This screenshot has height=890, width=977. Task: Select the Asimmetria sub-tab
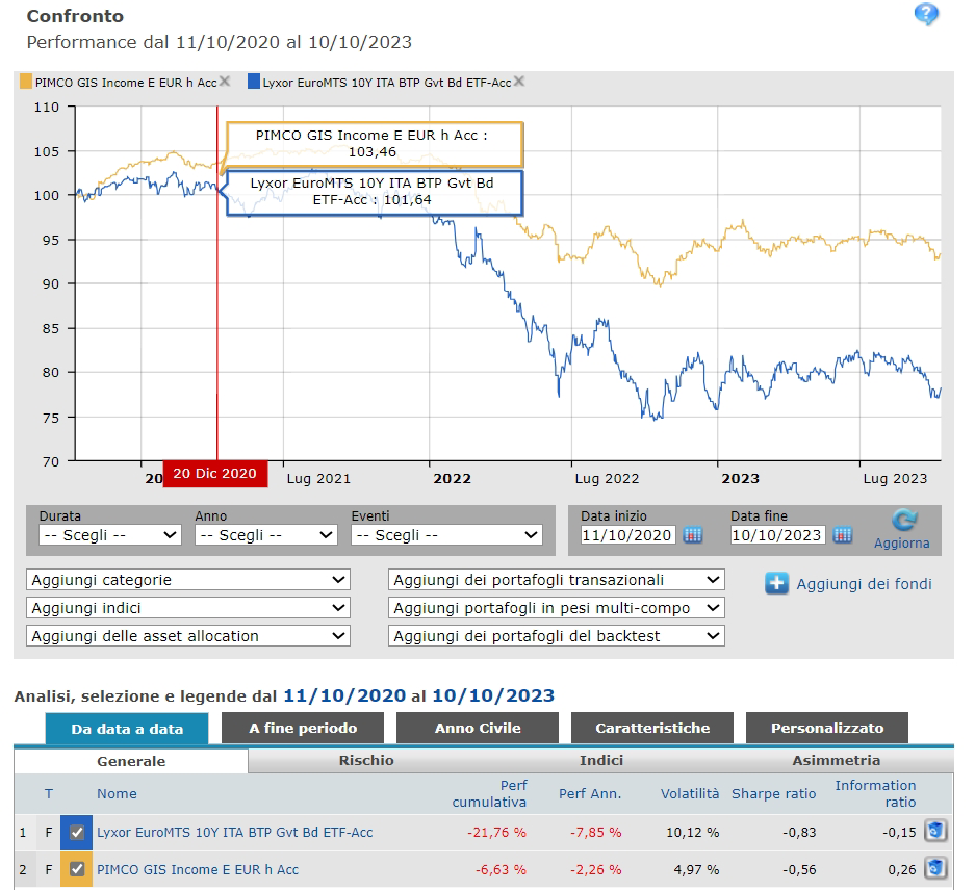pyautogui.click(x=836, y=760)
